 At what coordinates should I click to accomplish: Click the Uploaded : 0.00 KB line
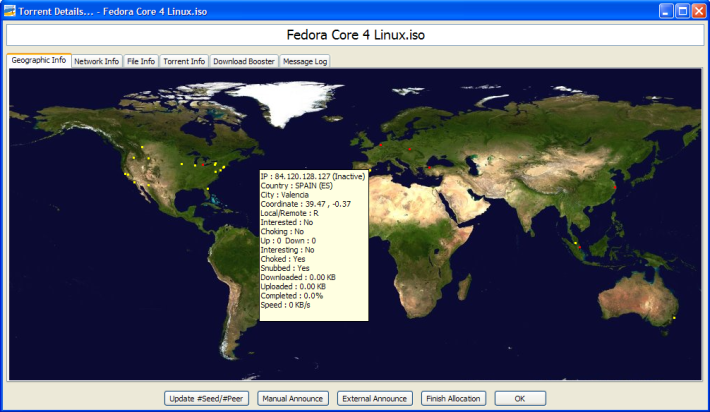coord(293,287)
